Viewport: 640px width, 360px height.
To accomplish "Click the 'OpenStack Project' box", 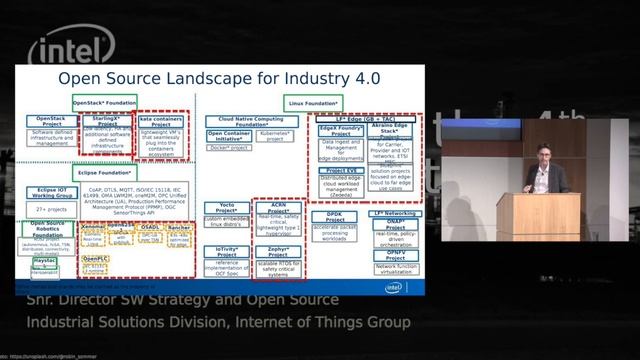I will (52, 121).
